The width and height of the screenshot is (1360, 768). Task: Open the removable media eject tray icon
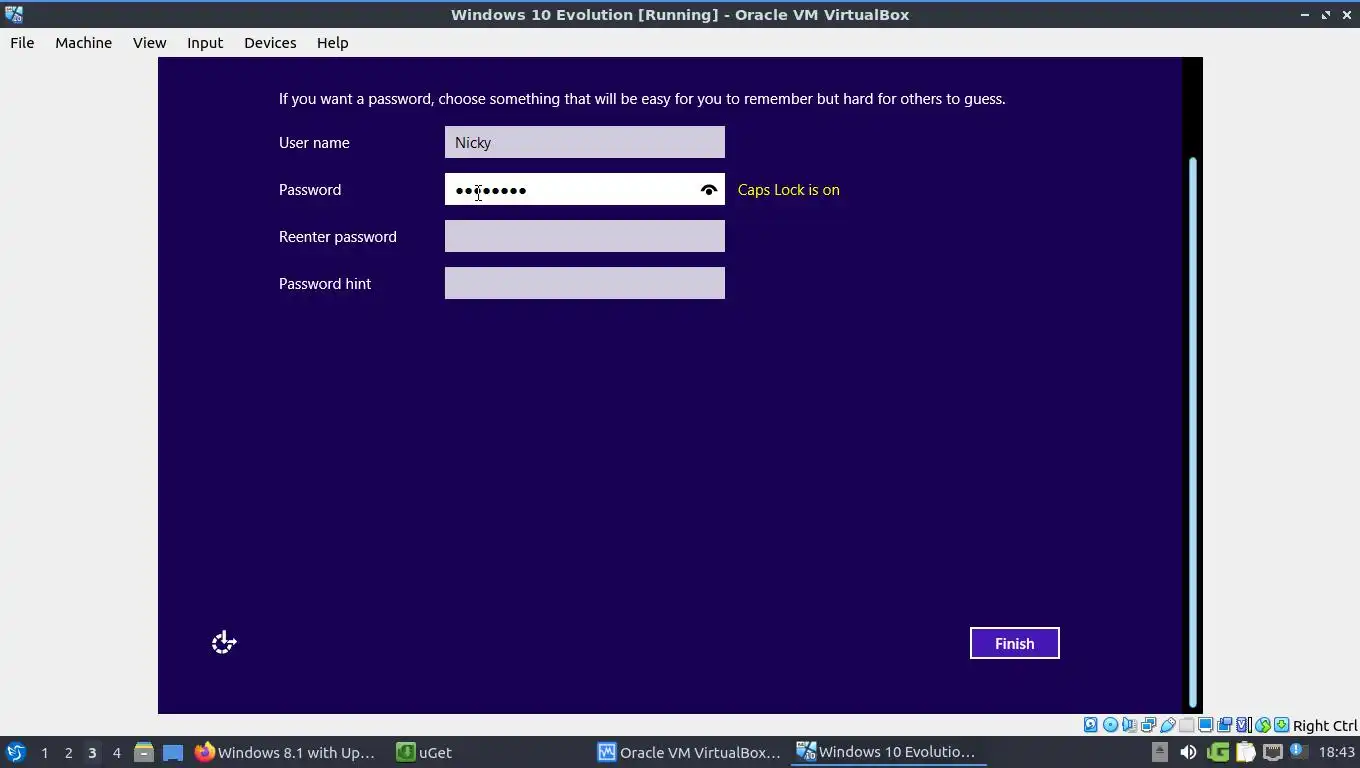1160,752
